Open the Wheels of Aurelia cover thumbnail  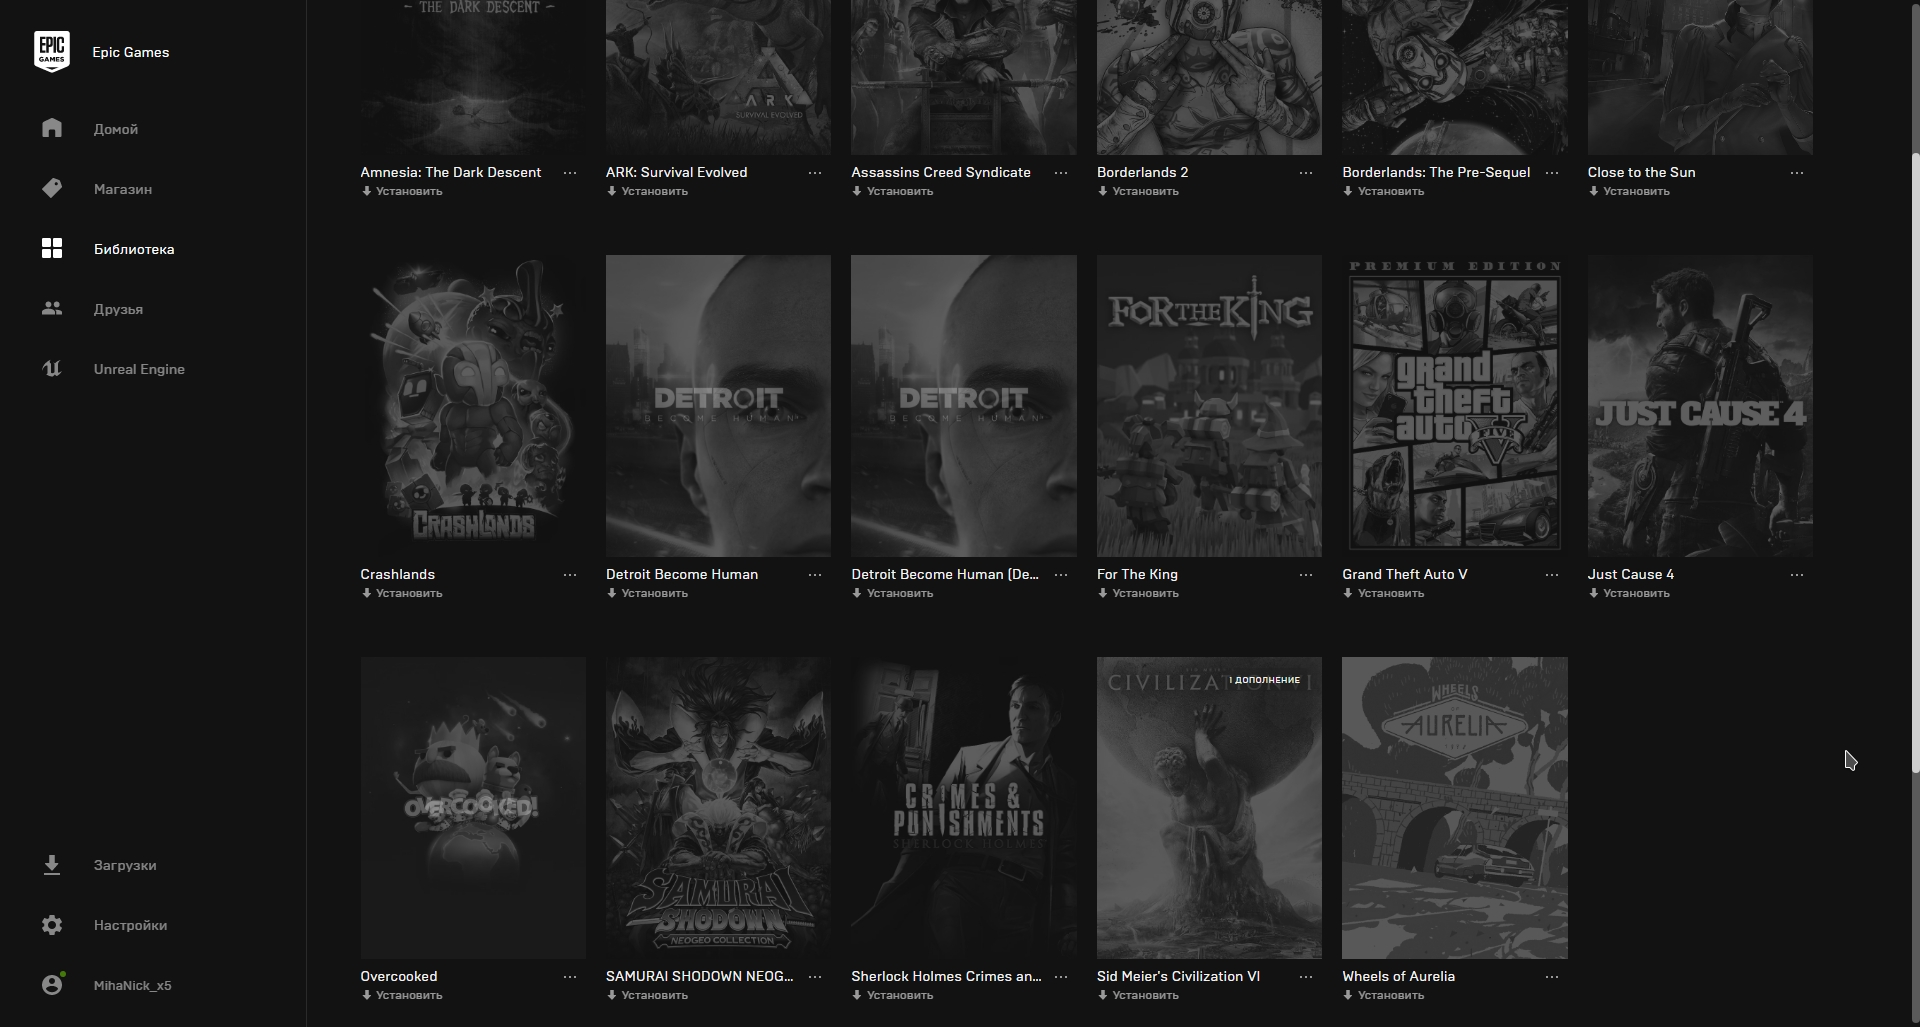pyautogui.click(x=1454, y=807)
